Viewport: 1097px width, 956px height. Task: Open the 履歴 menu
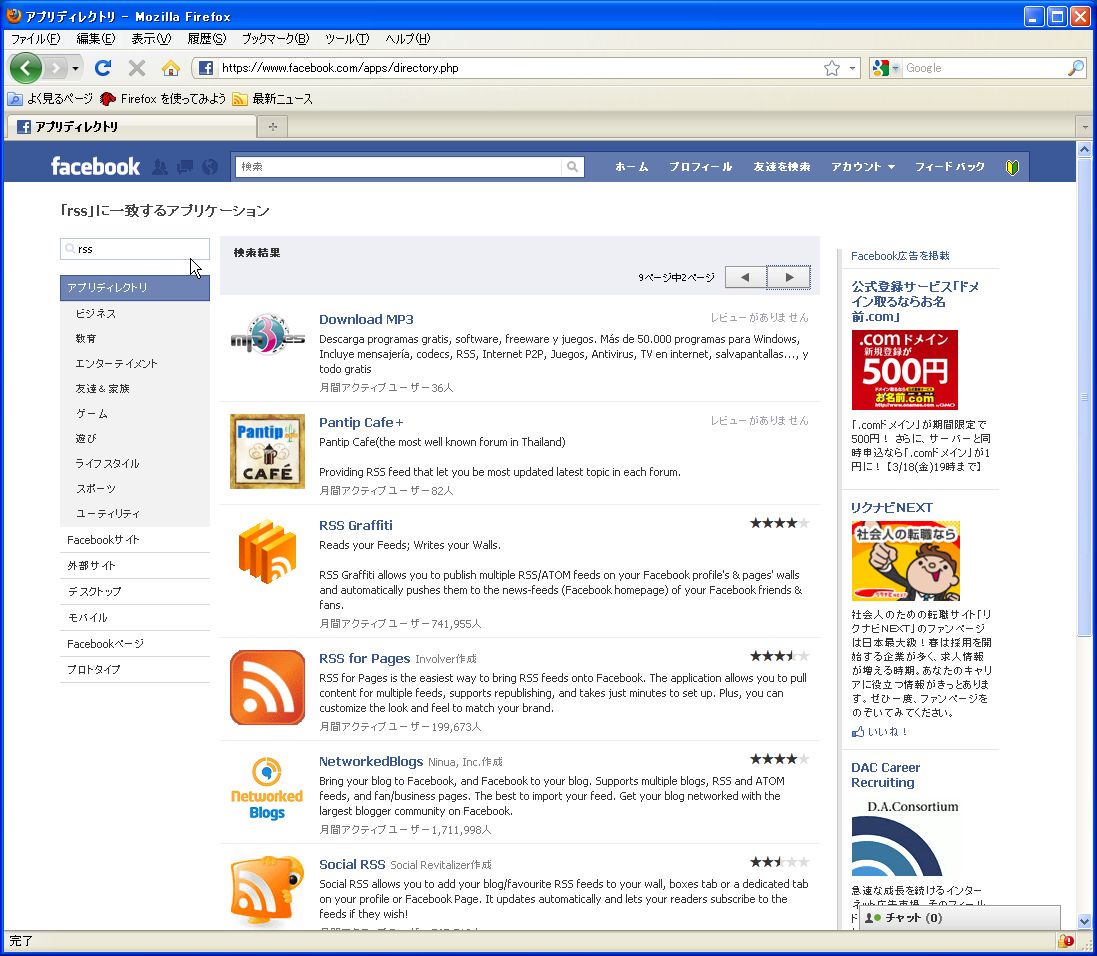[206, 38]
